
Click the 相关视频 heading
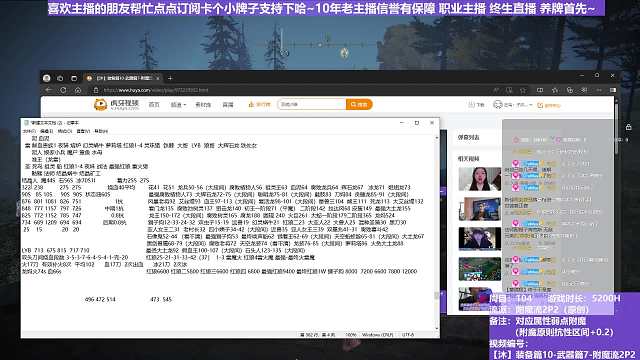click(x=468, y=159)
